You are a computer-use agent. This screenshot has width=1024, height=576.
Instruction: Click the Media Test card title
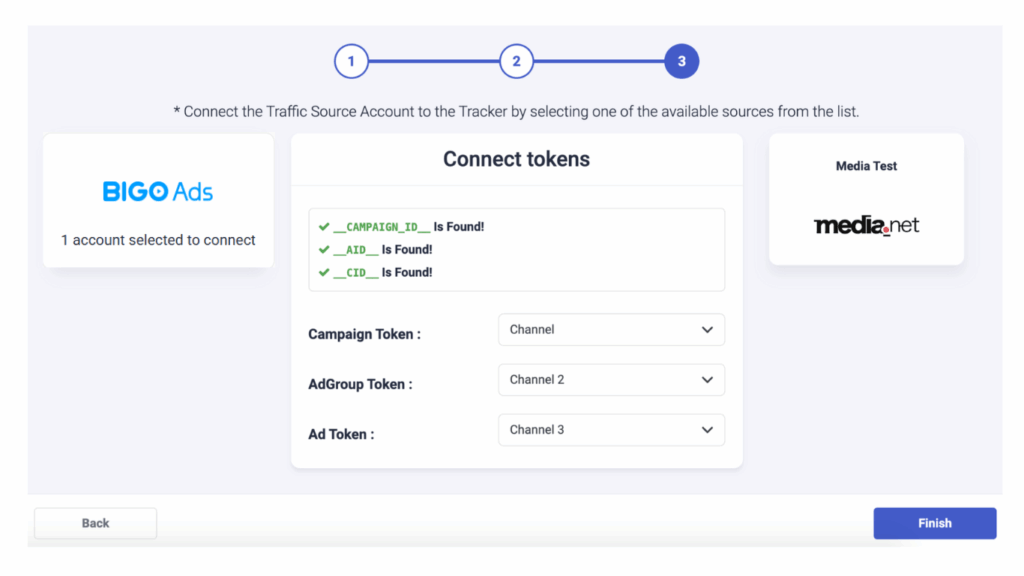pyautogui.click(x=866, y=166)
